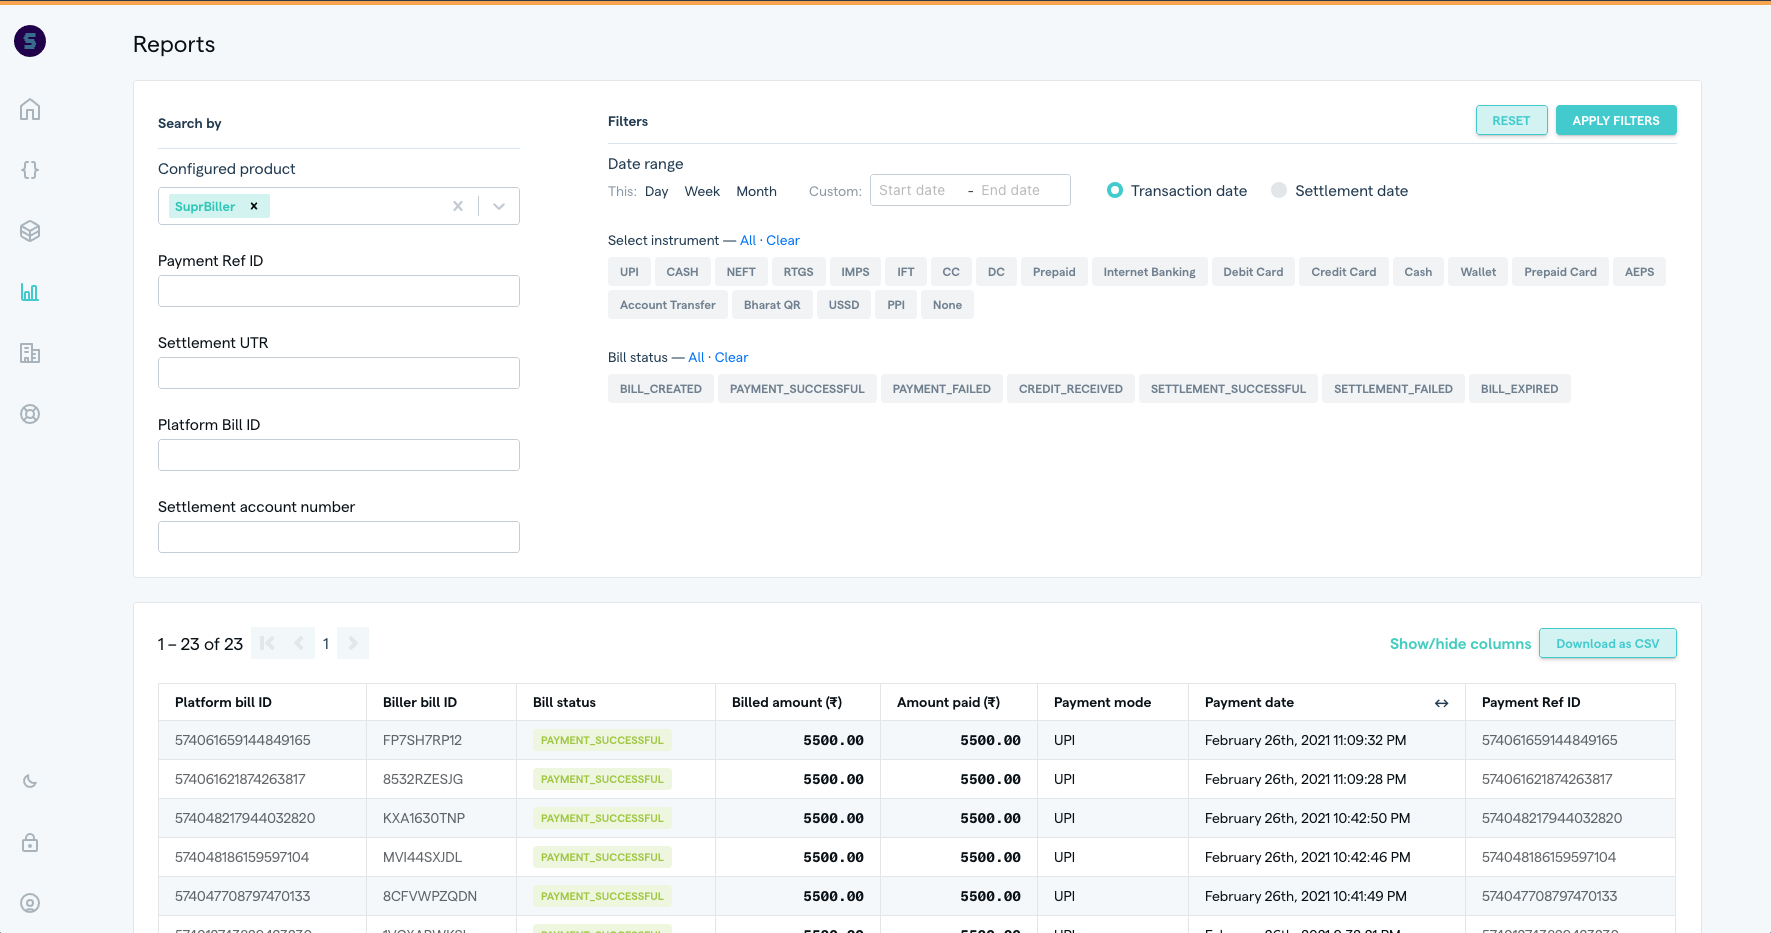Click the Payment Ref ID input field

(339, 291)
